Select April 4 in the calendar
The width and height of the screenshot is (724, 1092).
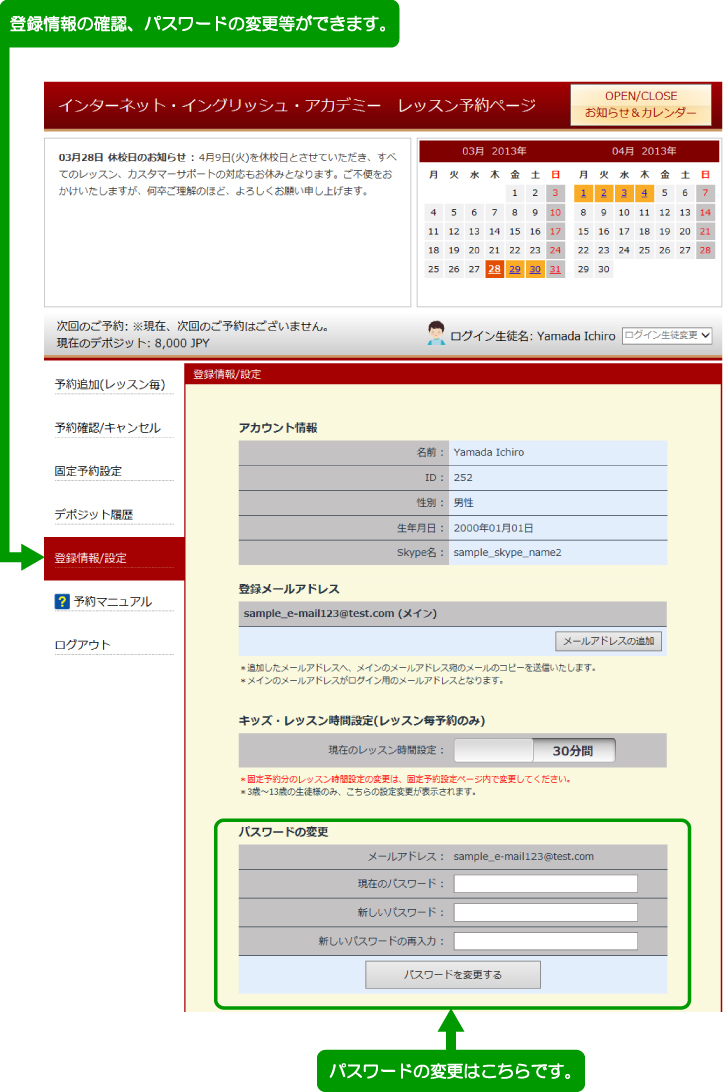(x=644, y=193)
